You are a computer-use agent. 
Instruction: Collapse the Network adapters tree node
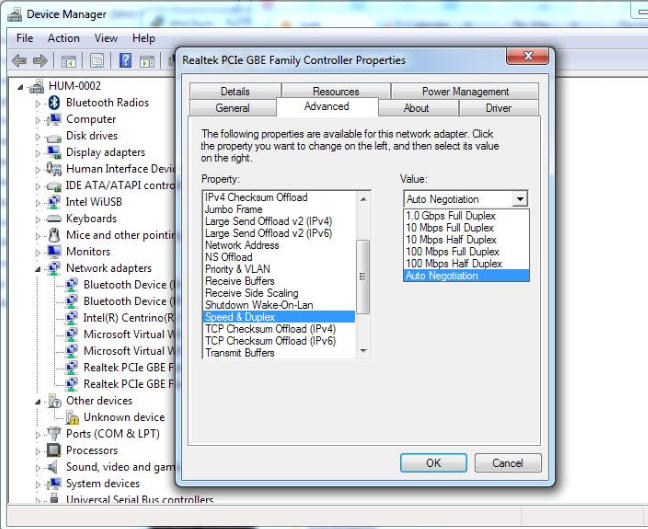tap(38, 269)
